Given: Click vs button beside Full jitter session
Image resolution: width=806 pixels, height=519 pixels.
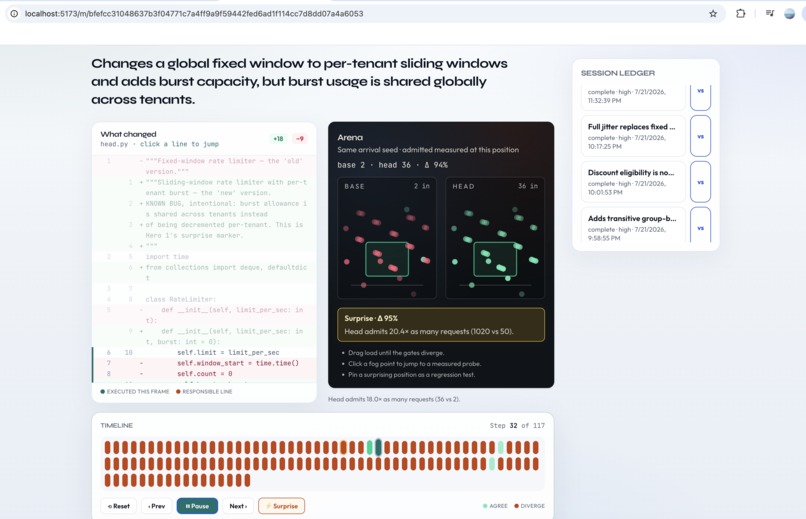Looking at the screenshot, I should click(700, 136).
